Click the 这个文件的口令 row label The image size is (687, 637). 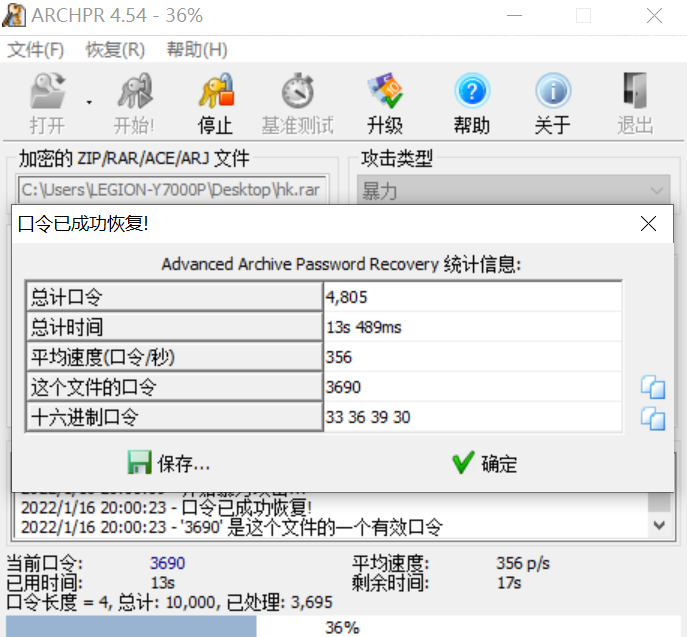click(x=174, y=387)
